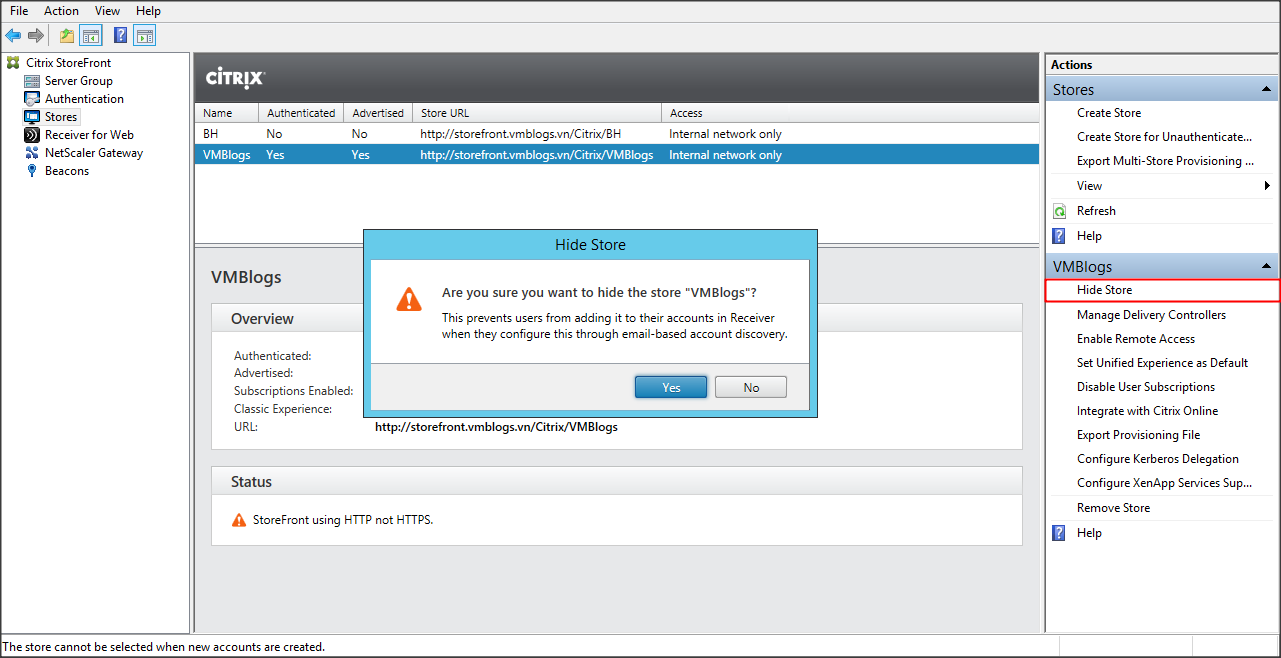Click the blue Back arrow in toolbar

(13, 36)
